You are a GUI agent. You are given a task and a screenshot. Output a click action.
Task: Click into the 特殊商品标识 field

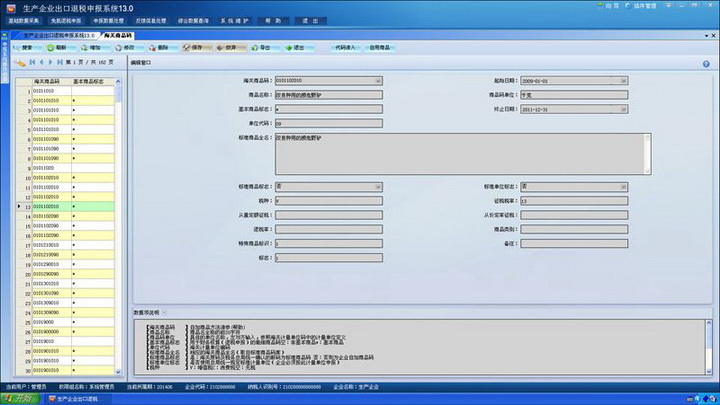(329, 244)
